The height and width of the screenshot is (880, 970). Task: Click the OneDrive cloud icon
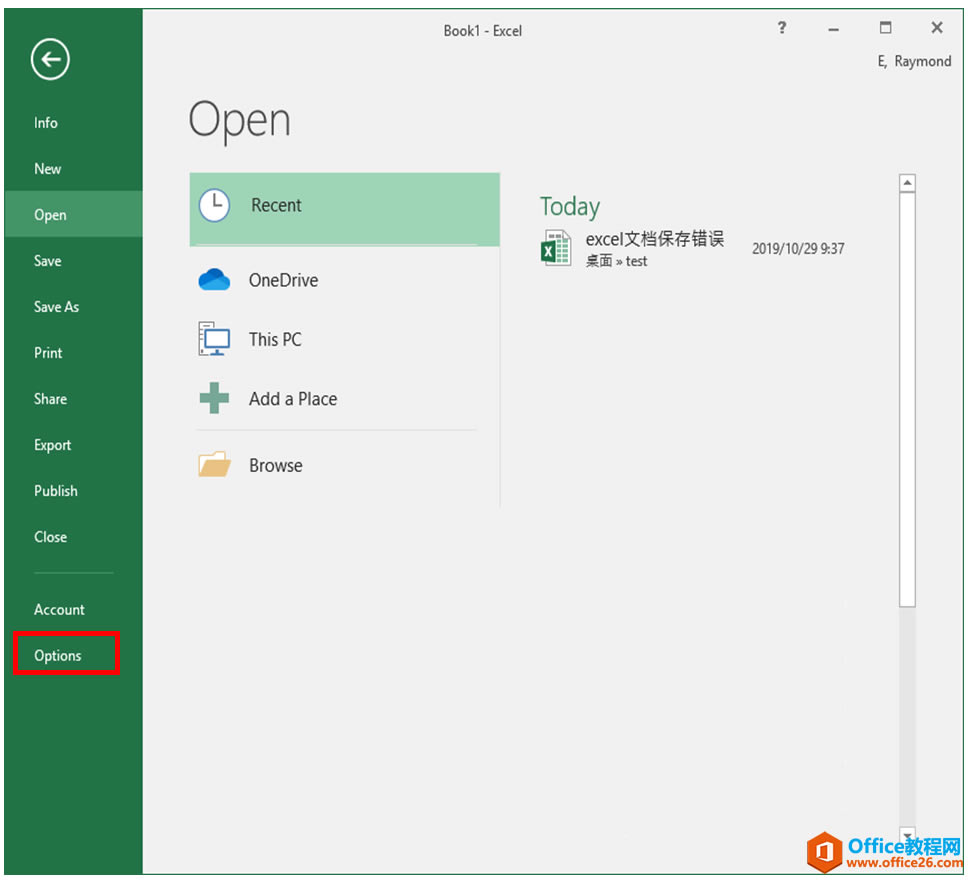point(214,280)
